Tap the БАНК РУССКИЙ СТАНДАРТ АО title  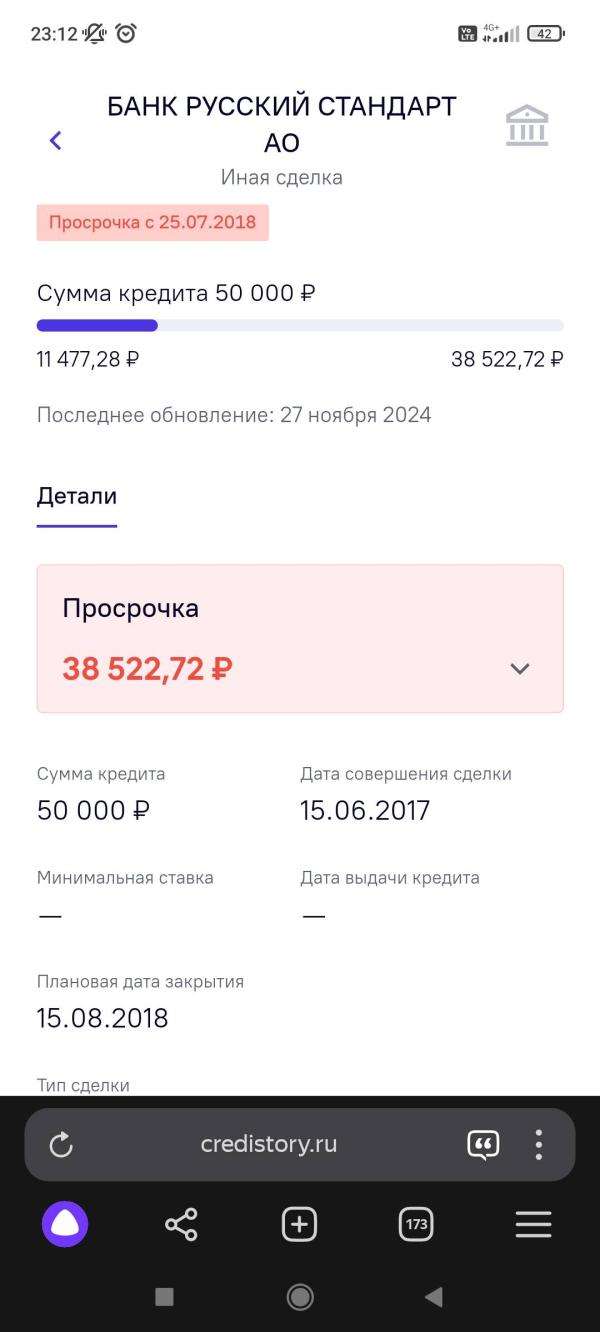tap(282, 124)
